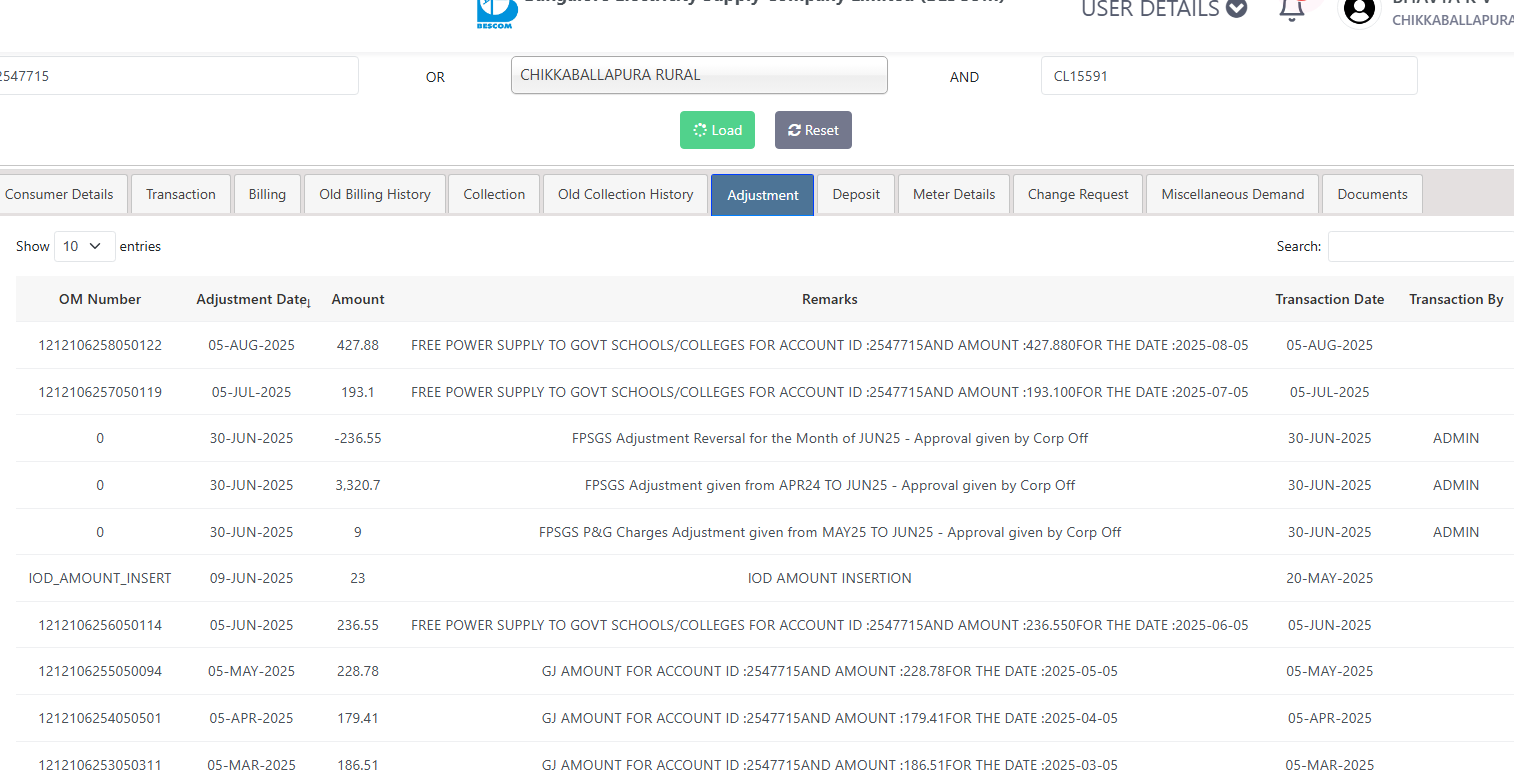Open the Old Billing History tab
The width and height of the screenshot is (1514, 783).
[x=375, y=194]
